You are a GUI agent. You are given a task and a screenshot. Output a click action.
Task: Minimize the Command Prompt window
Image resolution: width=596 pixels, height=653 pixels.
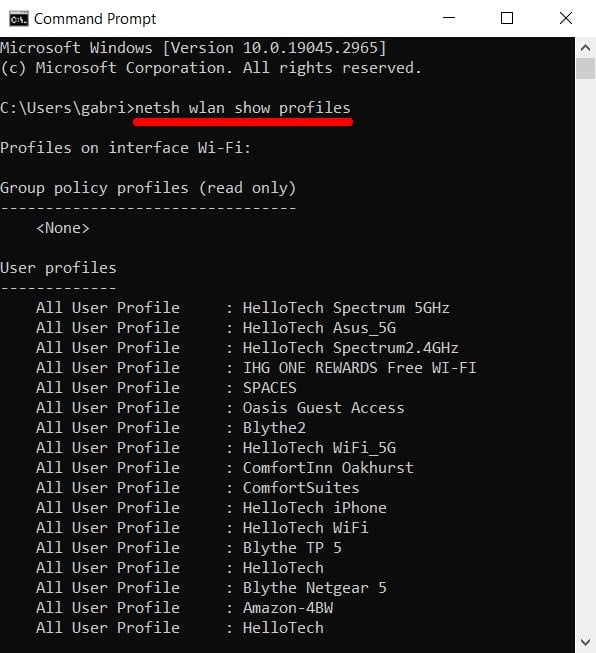click(449, 18)
